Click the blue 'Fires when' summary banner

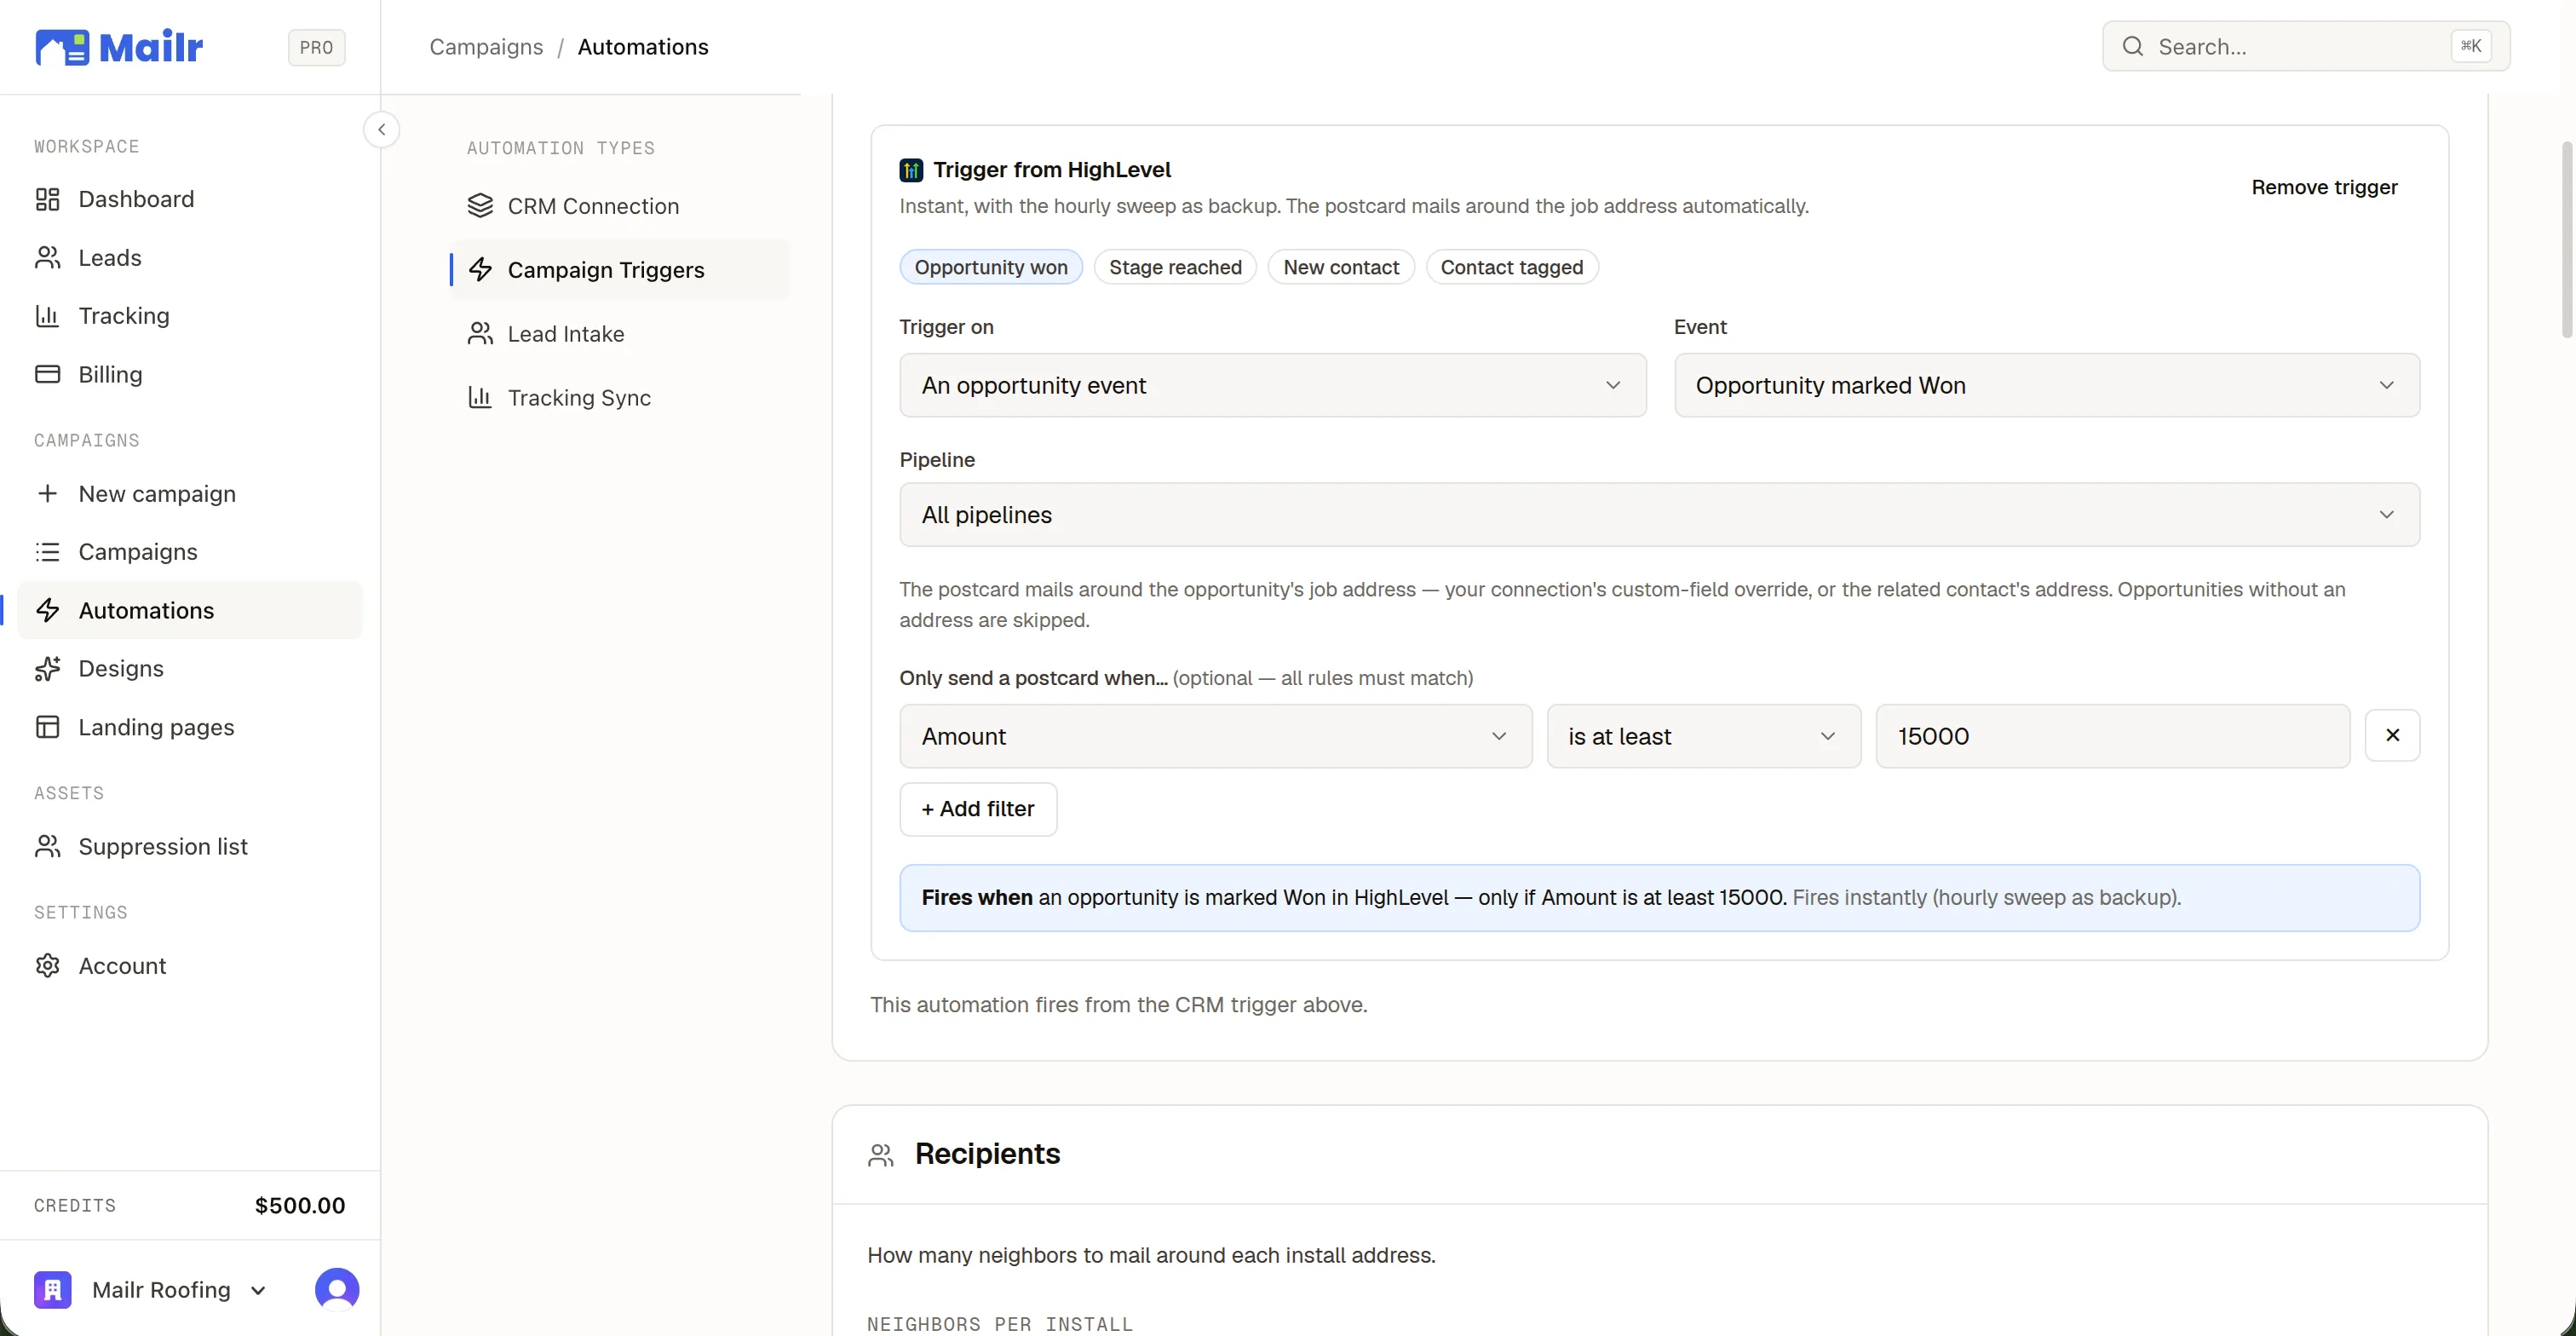coord(1660,898)
